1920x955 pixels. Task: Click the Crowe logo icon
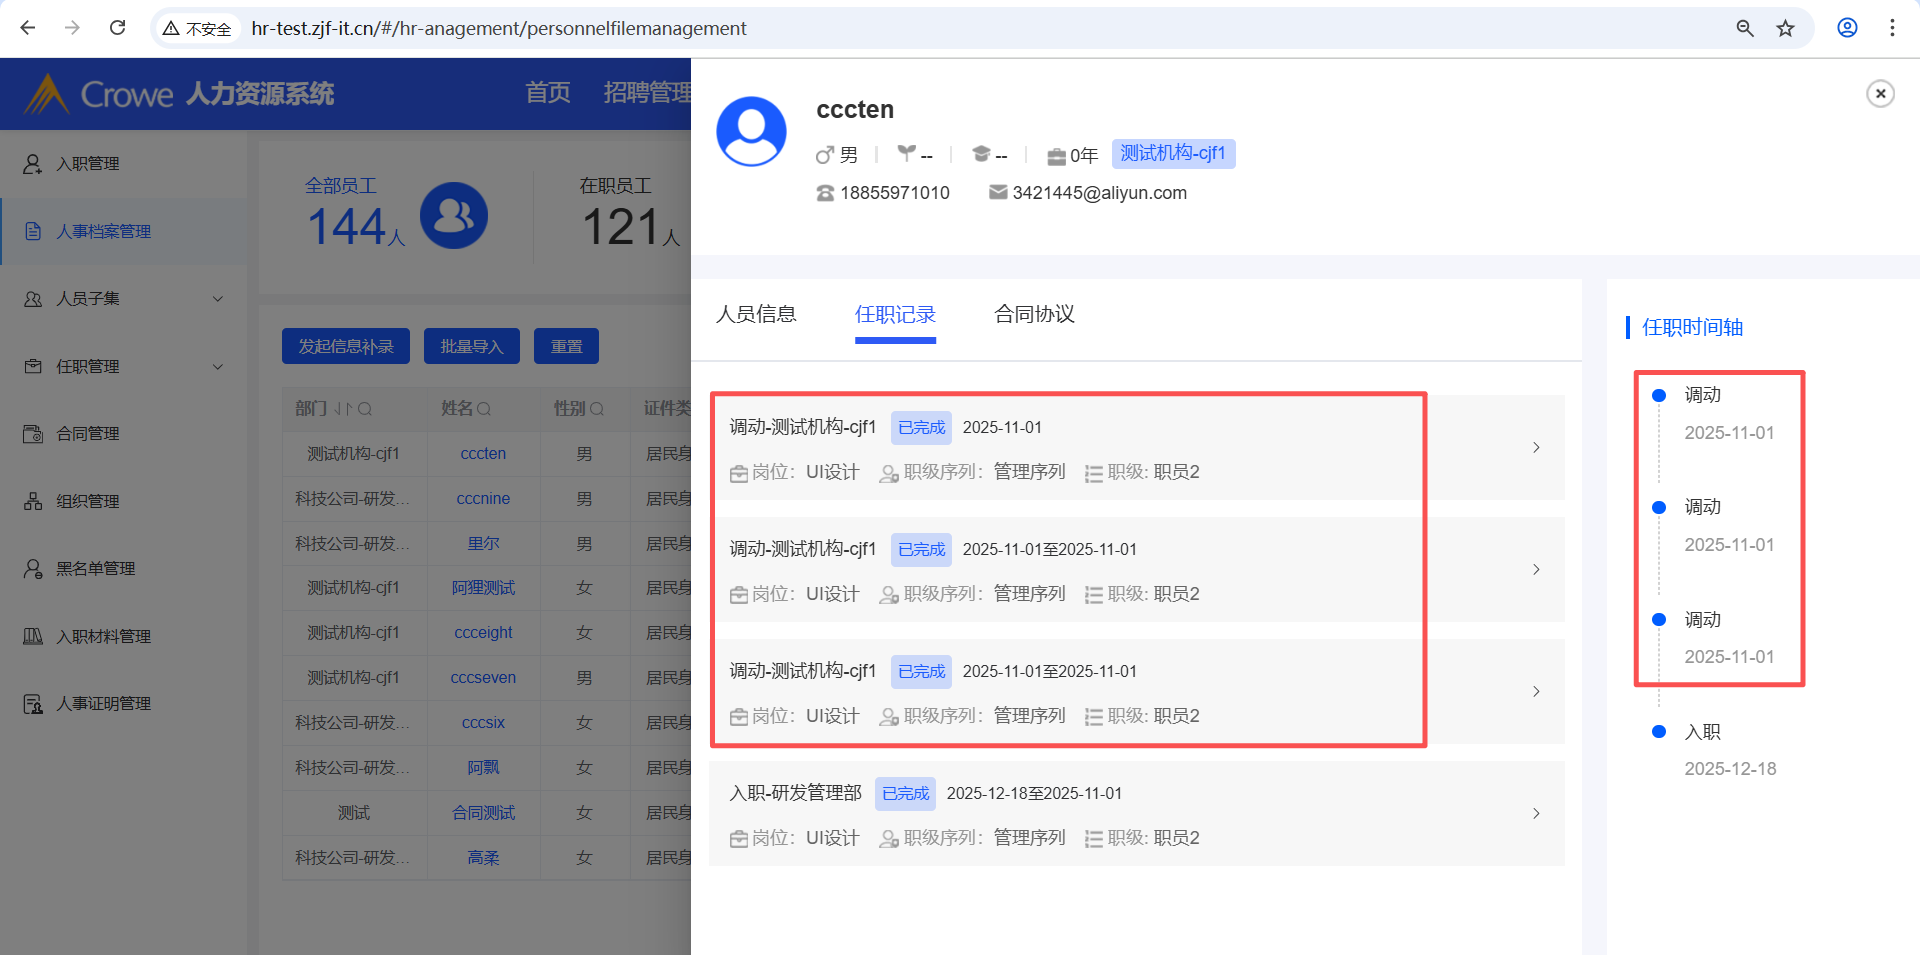(x=46, y=94)
